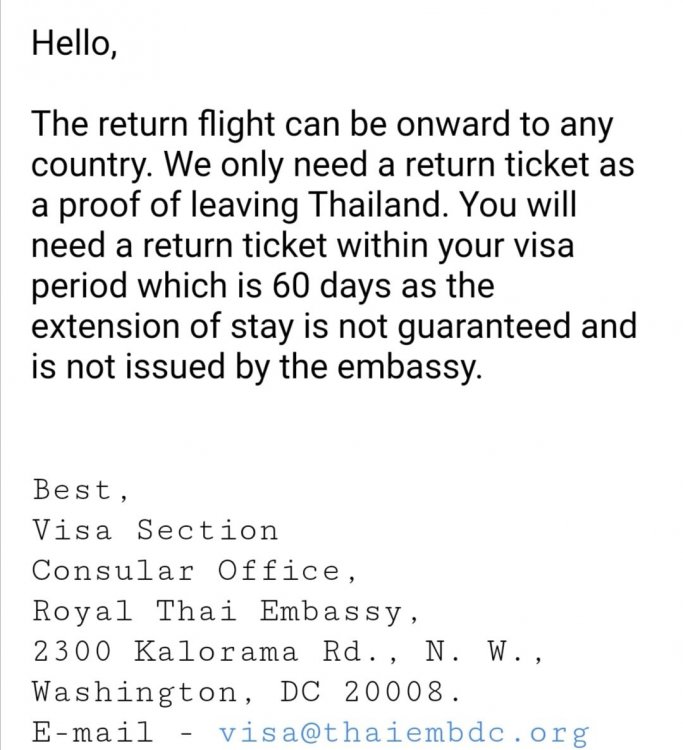Click the word "flight" in first sentence

pos(237,125)
